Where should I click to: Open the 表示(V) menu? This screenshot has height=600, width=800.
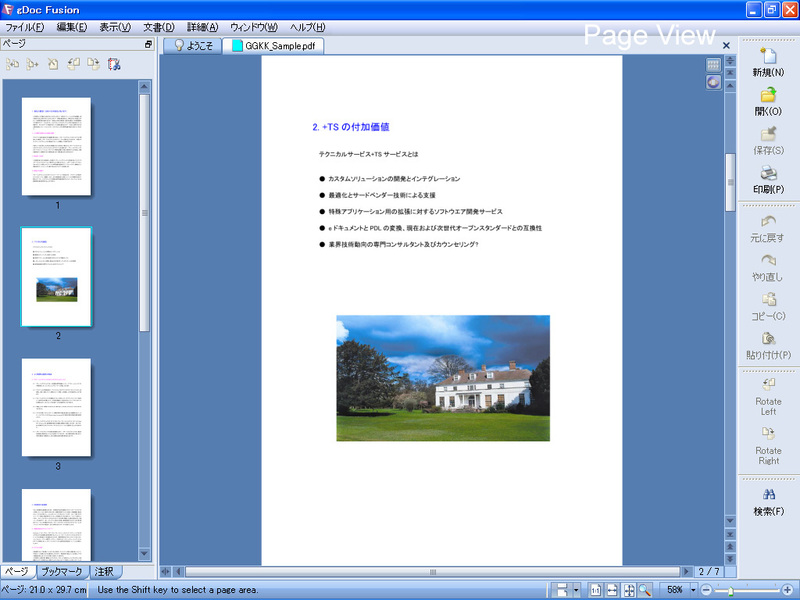(115, 28)
